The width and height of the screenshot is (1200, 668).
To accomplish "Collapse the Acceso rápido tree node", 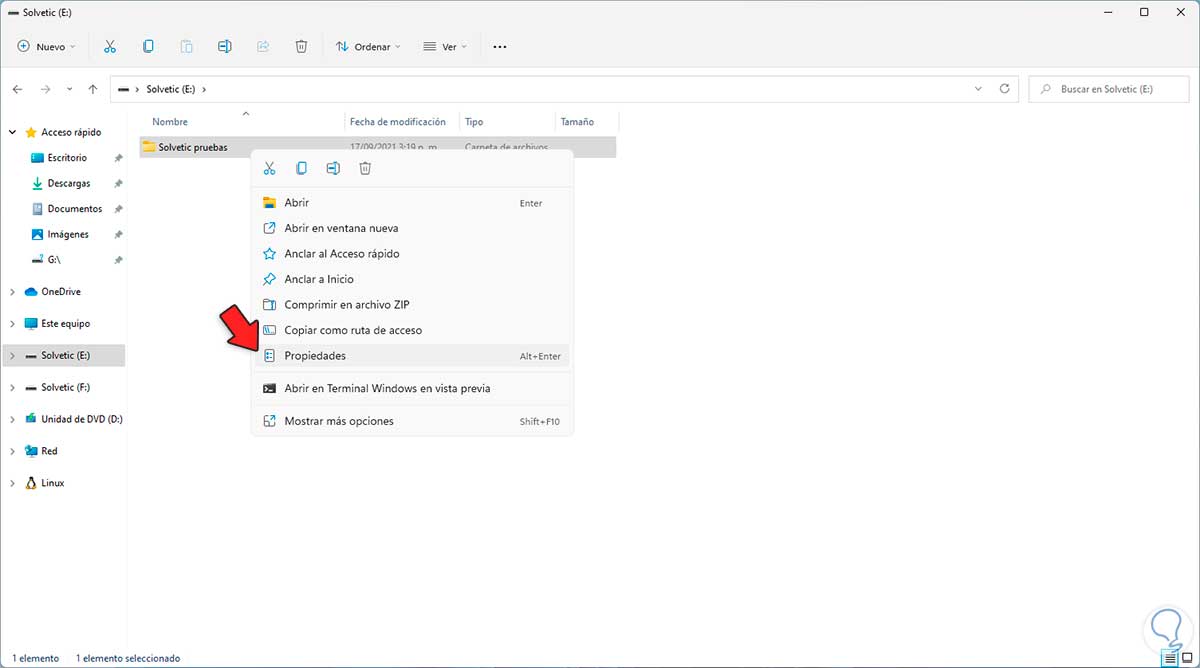I will [13, 132].
